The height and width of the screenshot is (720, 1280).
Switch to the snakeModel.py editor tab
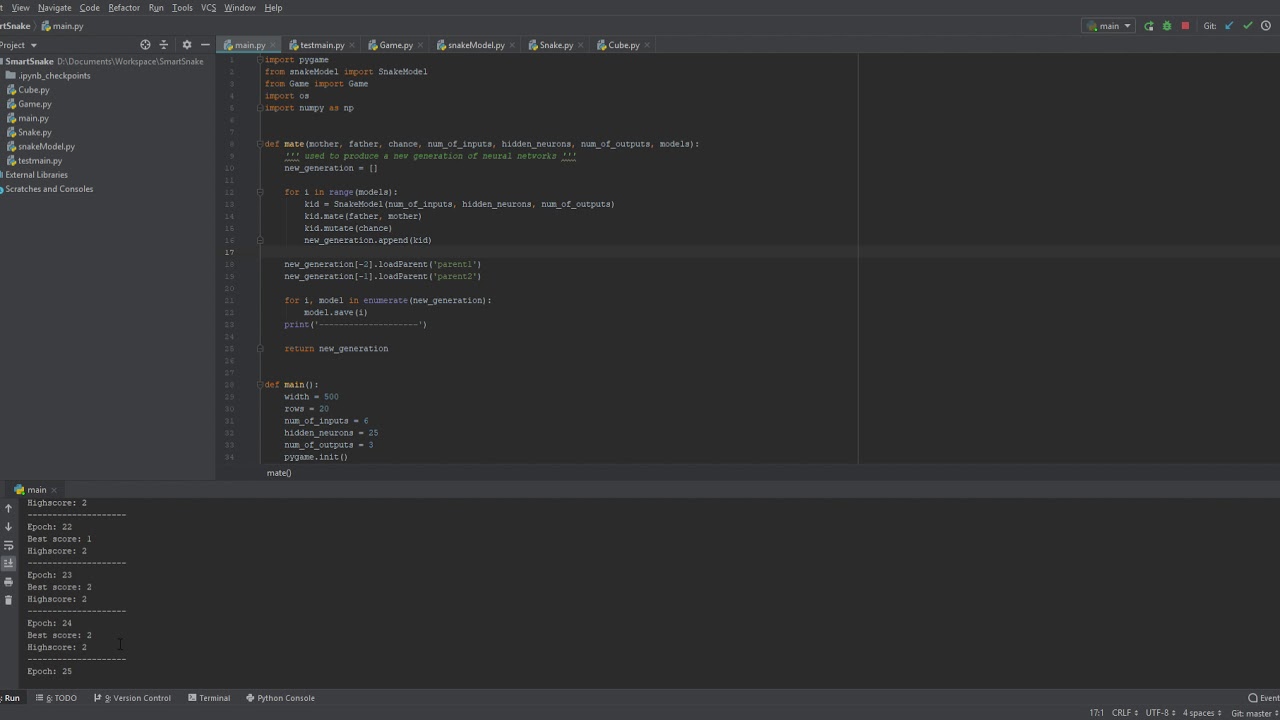tap(476, 45)
